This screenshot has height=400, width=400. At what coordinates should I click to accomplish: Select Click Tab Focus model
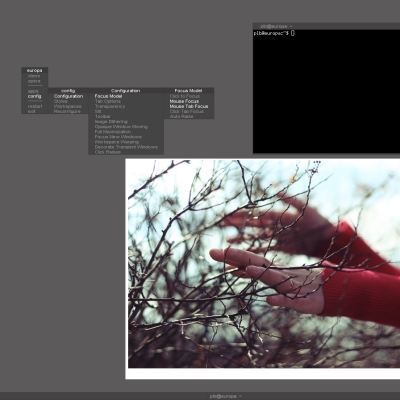pyautogui.click(x=189, y=111)
